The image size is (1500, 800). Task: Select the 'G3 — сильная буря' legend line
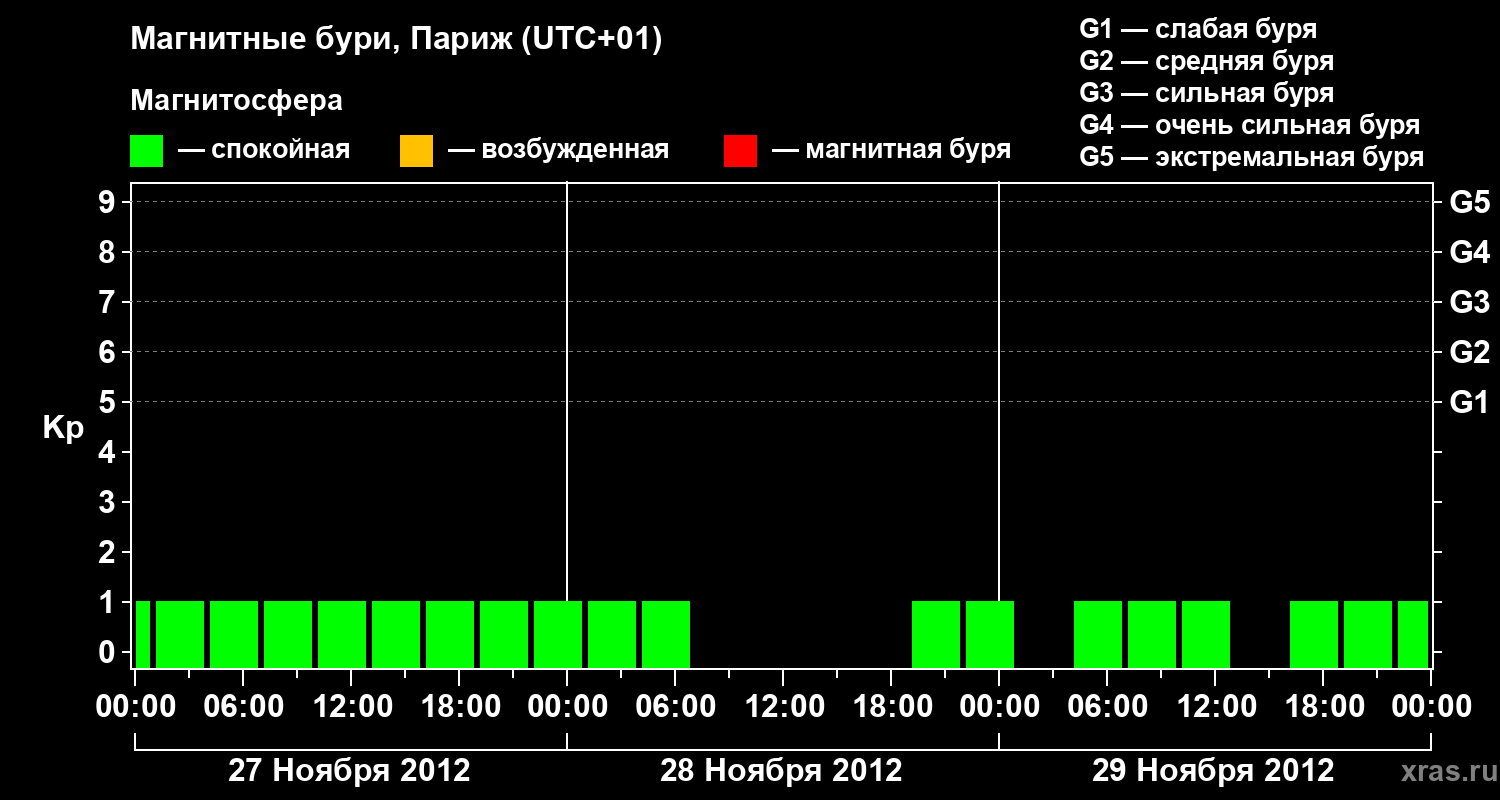pos(1206,93)
